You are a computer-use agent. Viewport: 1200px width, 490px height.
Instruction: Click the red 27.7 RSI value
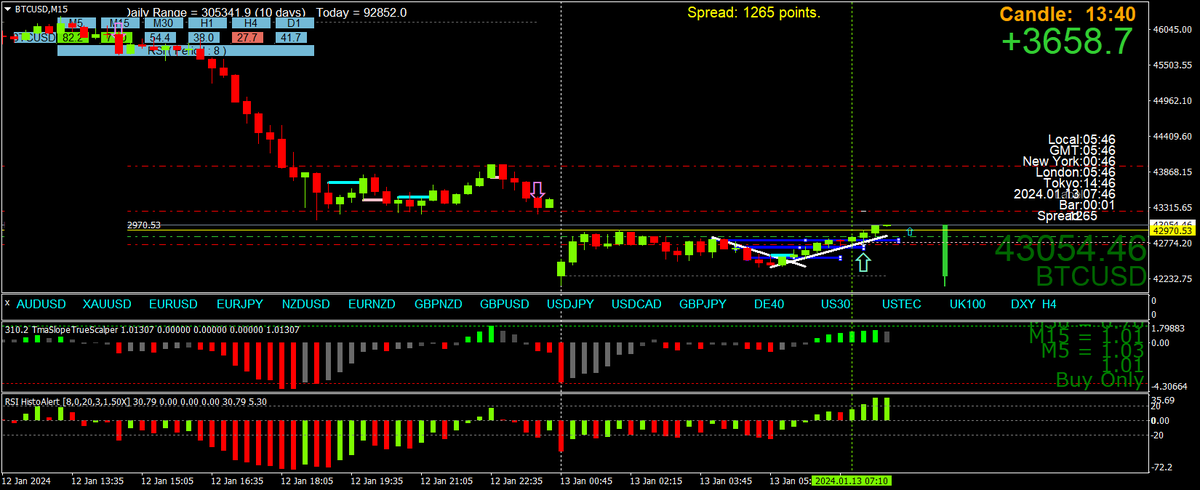pyautogui.click(x=250, y=37)
